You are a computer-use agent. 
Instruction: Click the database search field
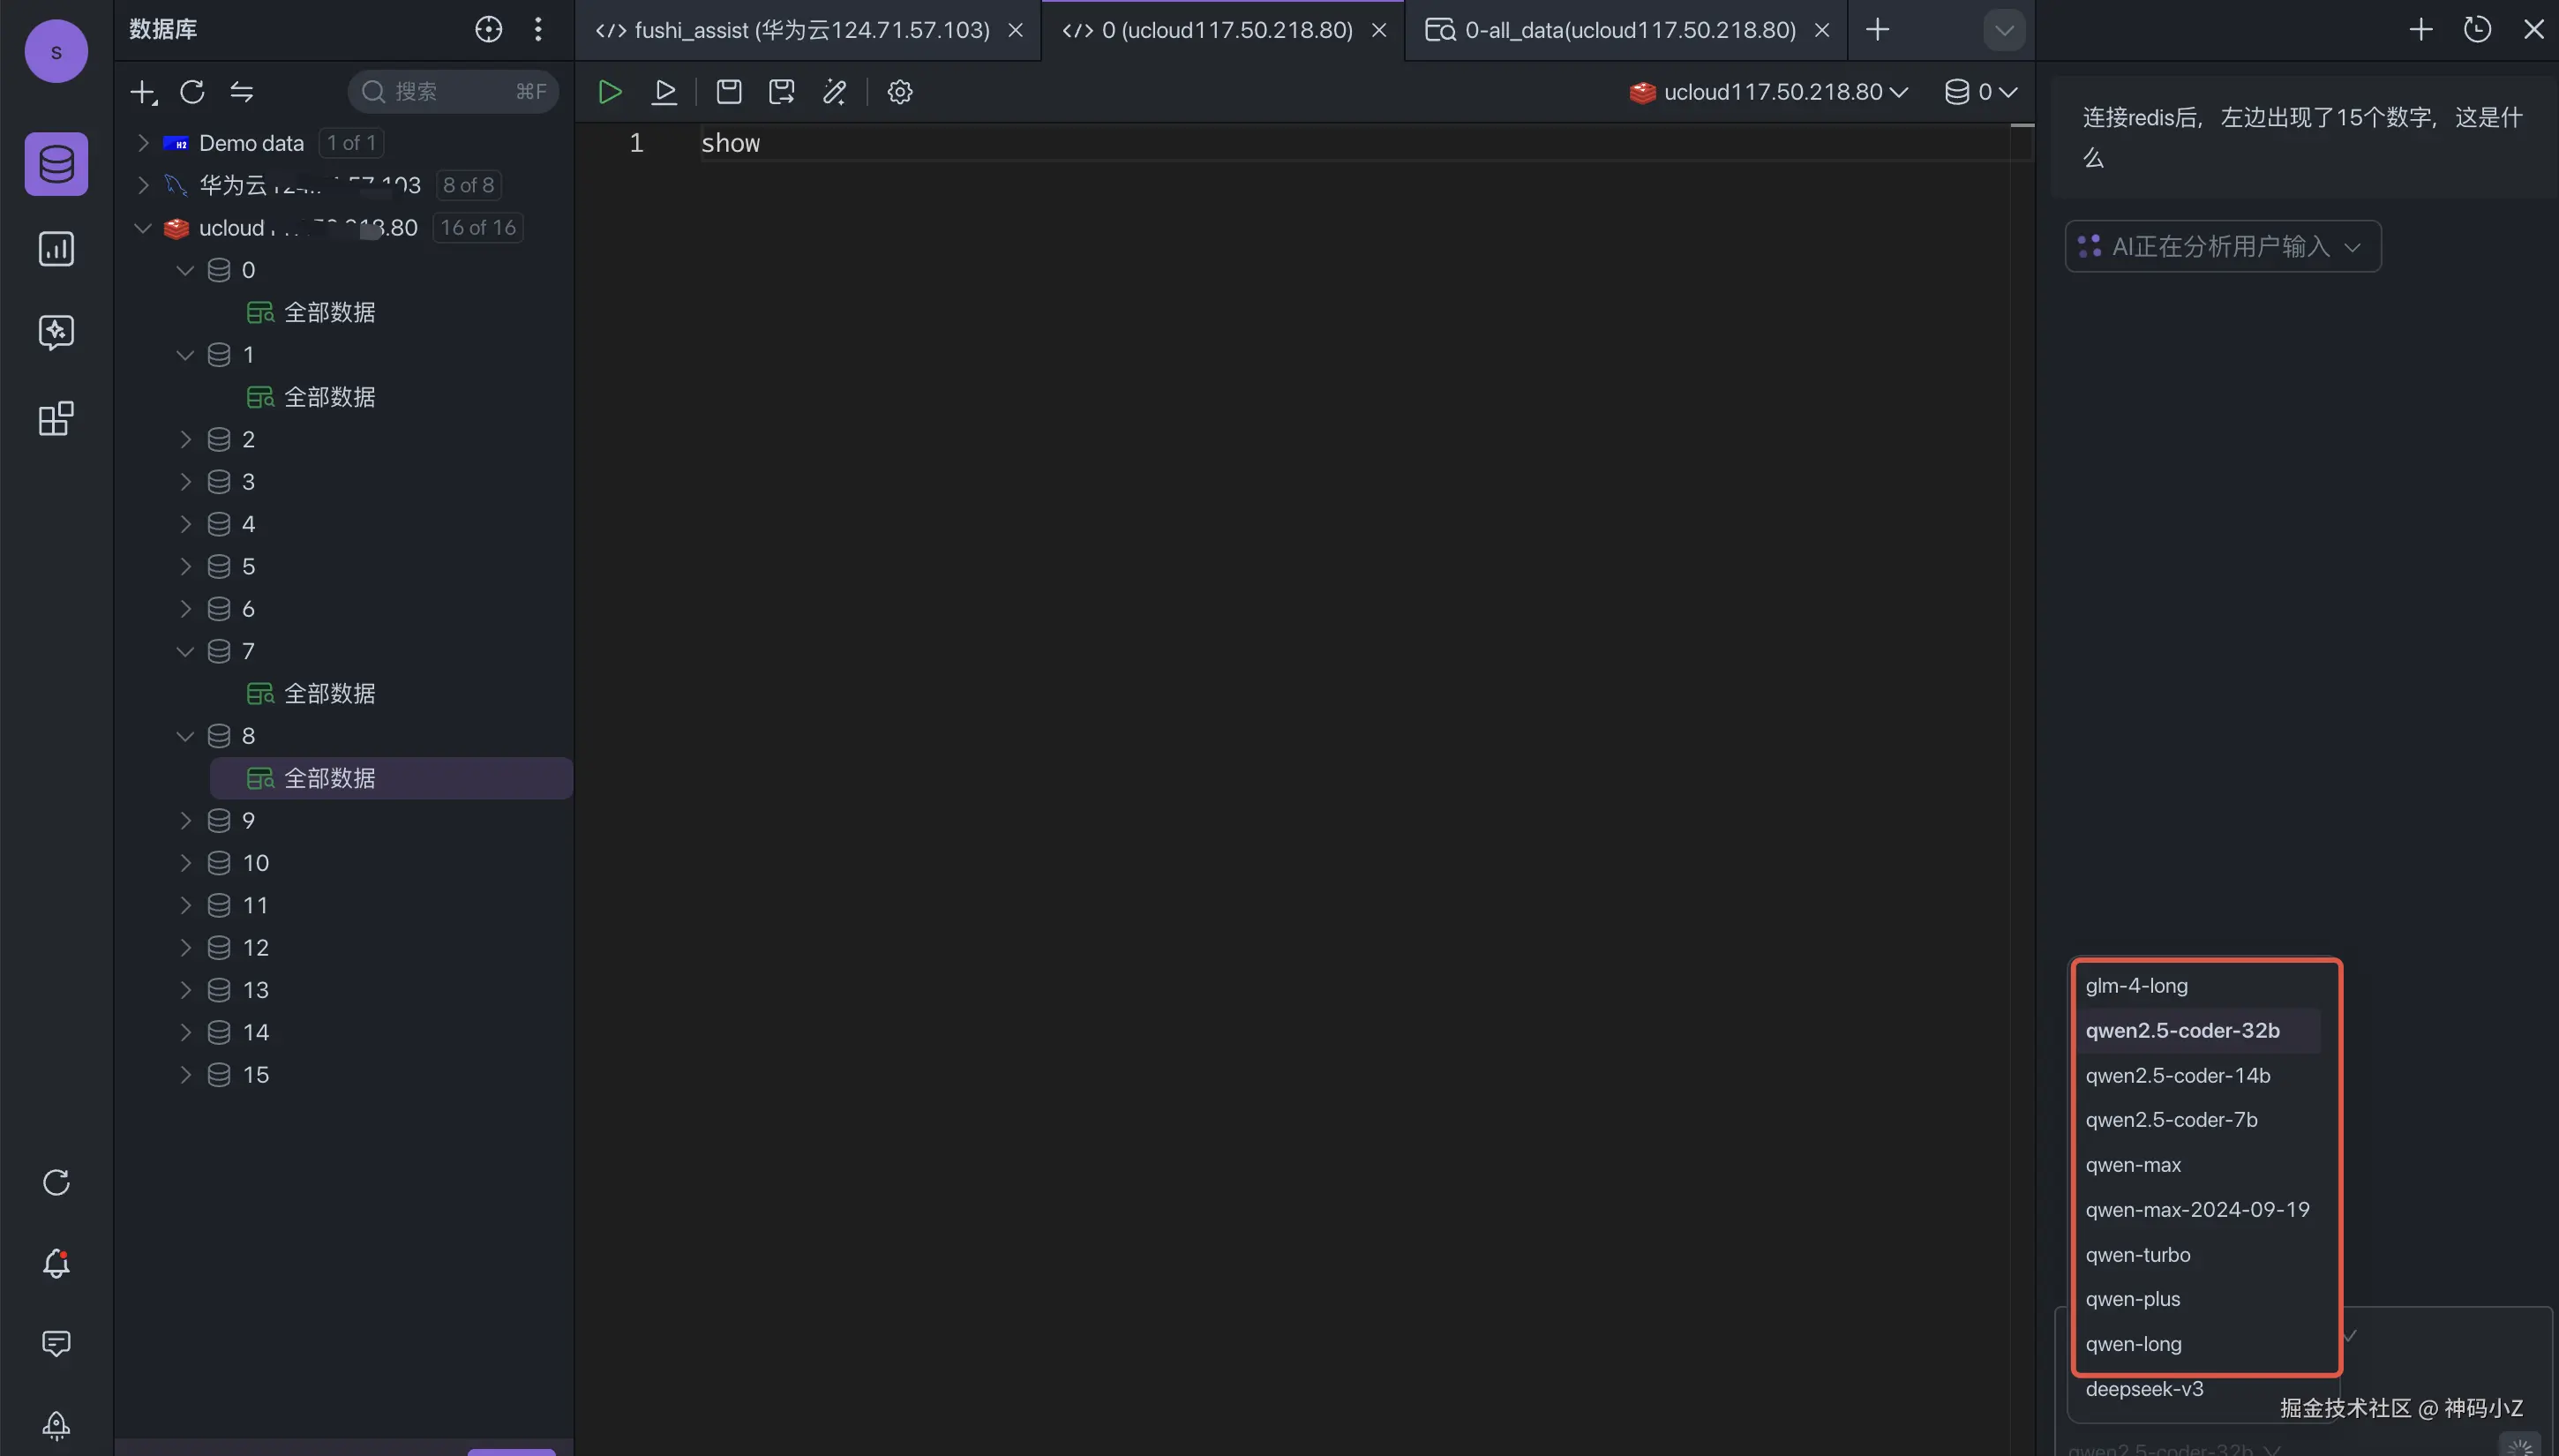coord(450,92)
